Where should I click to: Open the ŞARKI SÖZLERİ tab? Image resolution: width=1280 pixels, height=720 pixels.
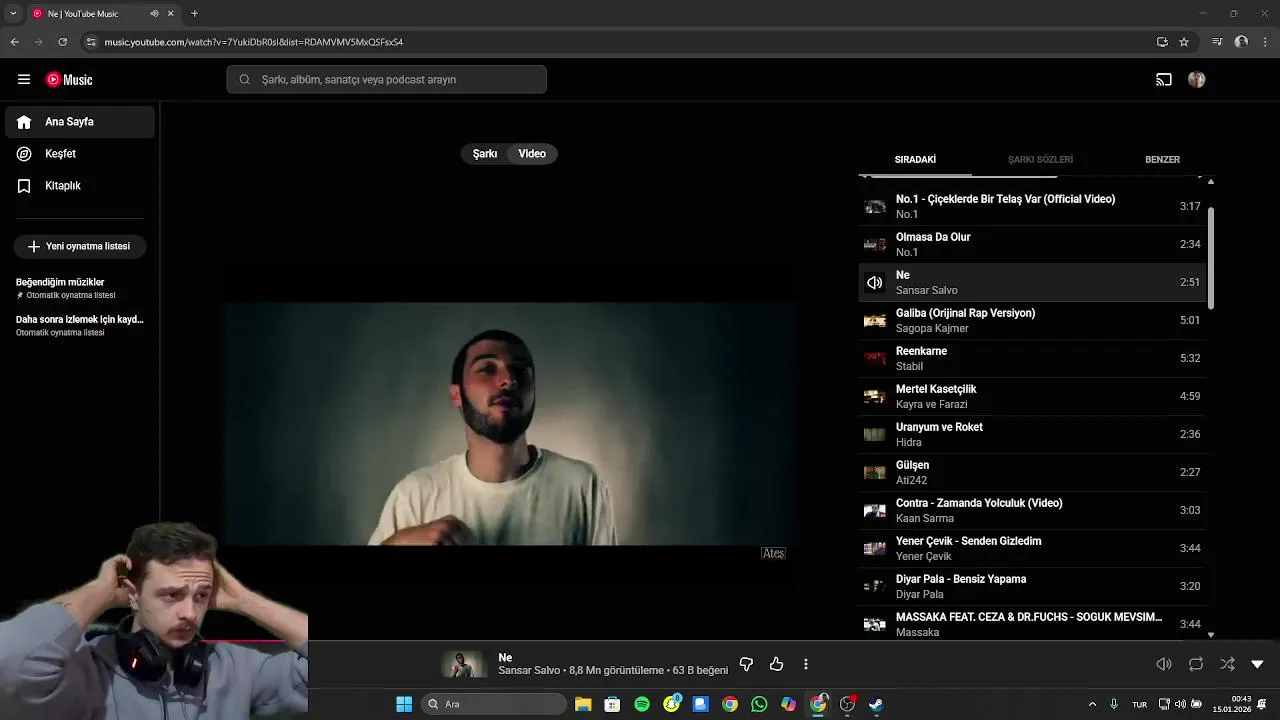pos(1040,160)
